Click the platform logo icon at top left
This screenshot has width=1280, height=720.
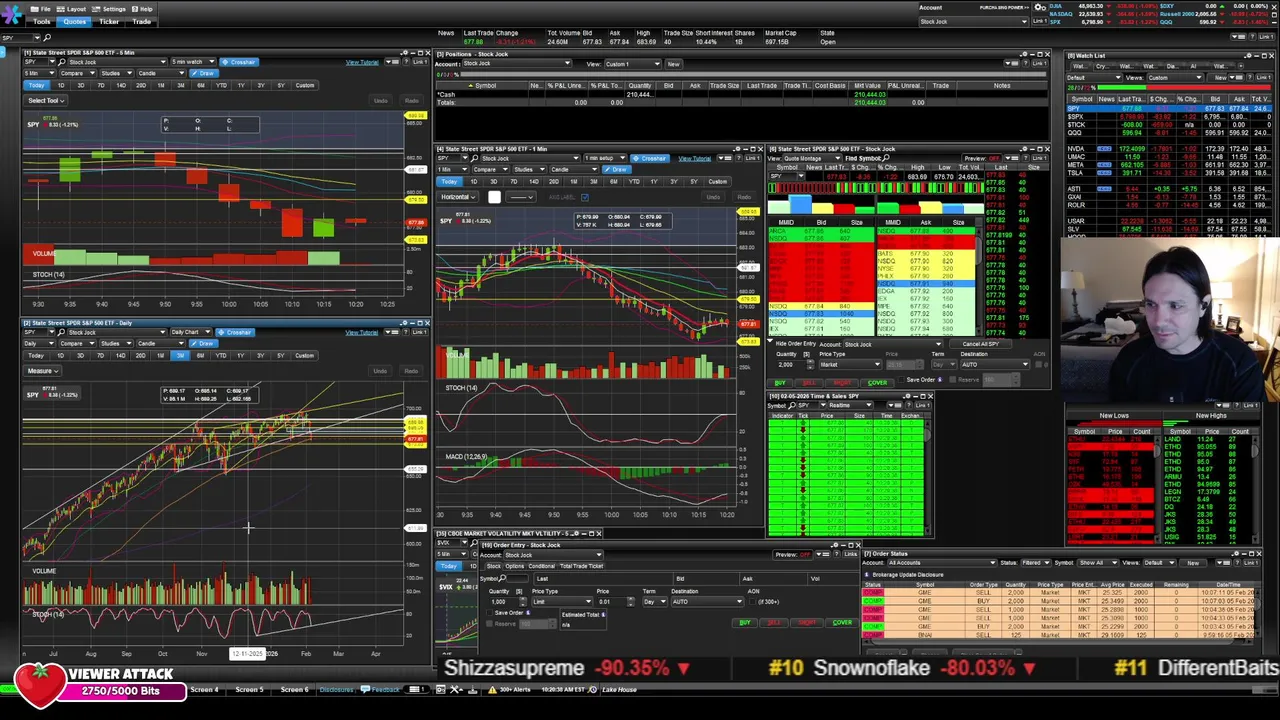[x=12, y=13]
